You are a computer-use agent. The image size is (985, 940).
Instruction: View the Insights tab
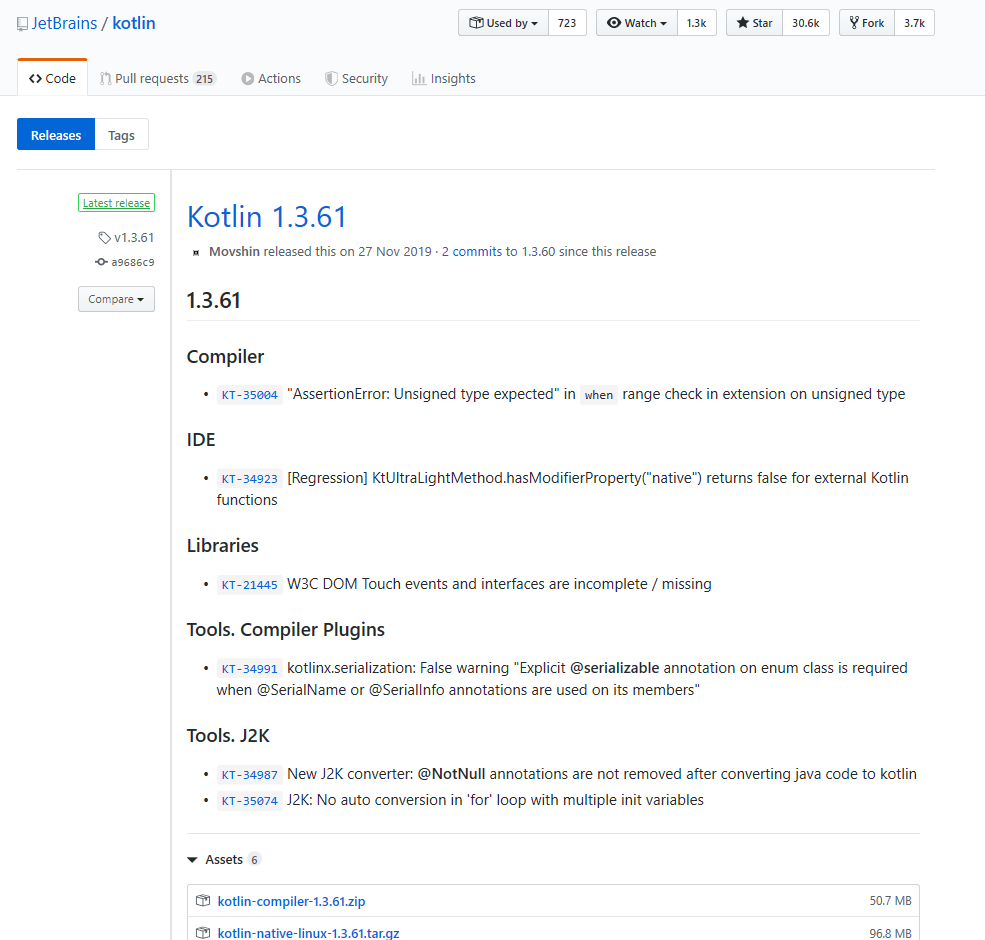click(x=444, y=79)
